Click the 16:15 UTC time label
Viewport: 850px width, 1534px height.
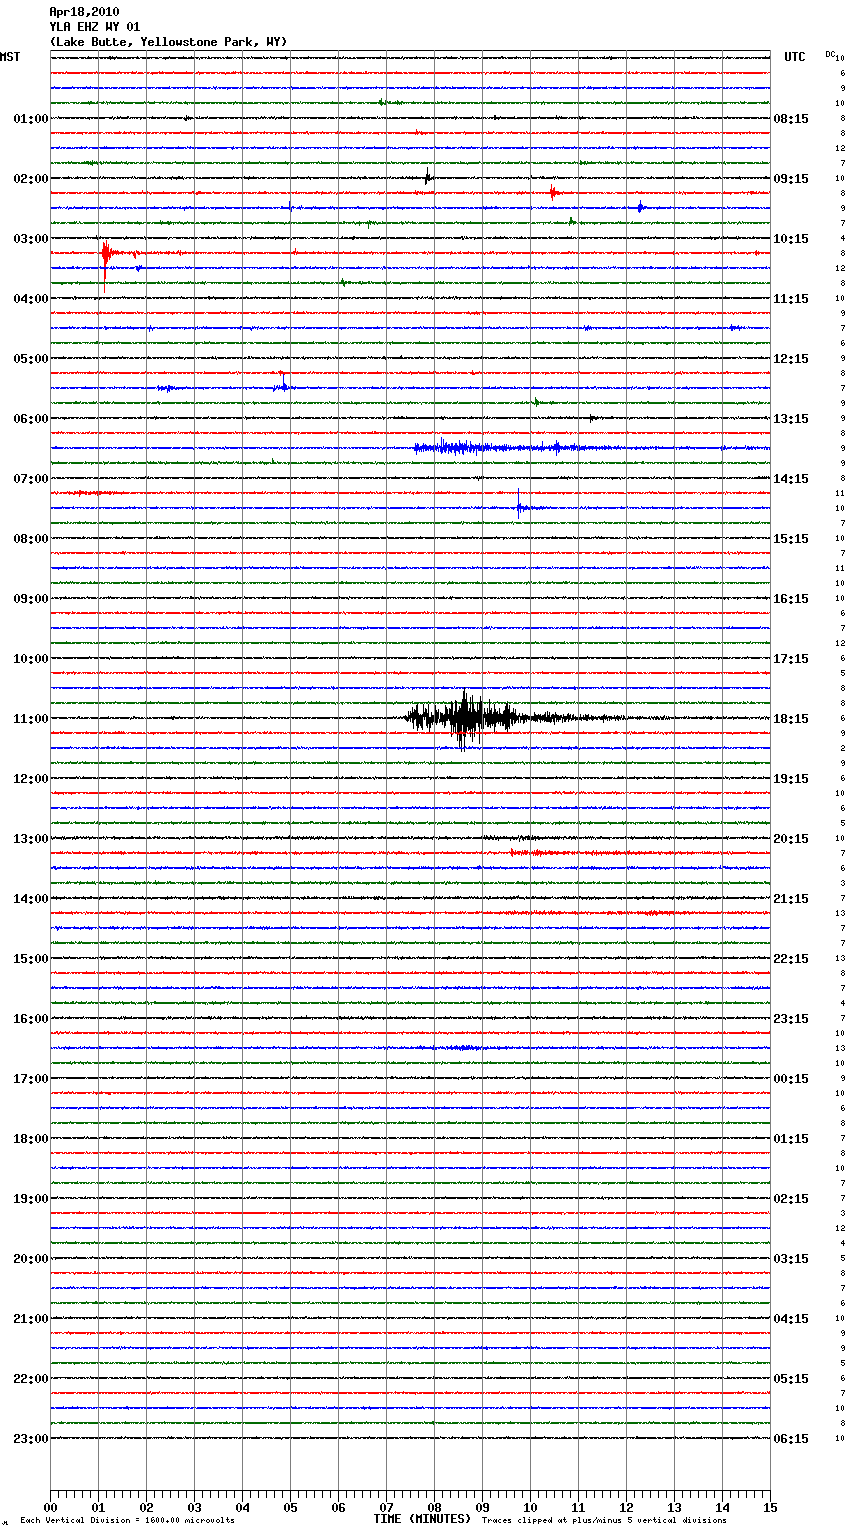(x=791, y=599)
